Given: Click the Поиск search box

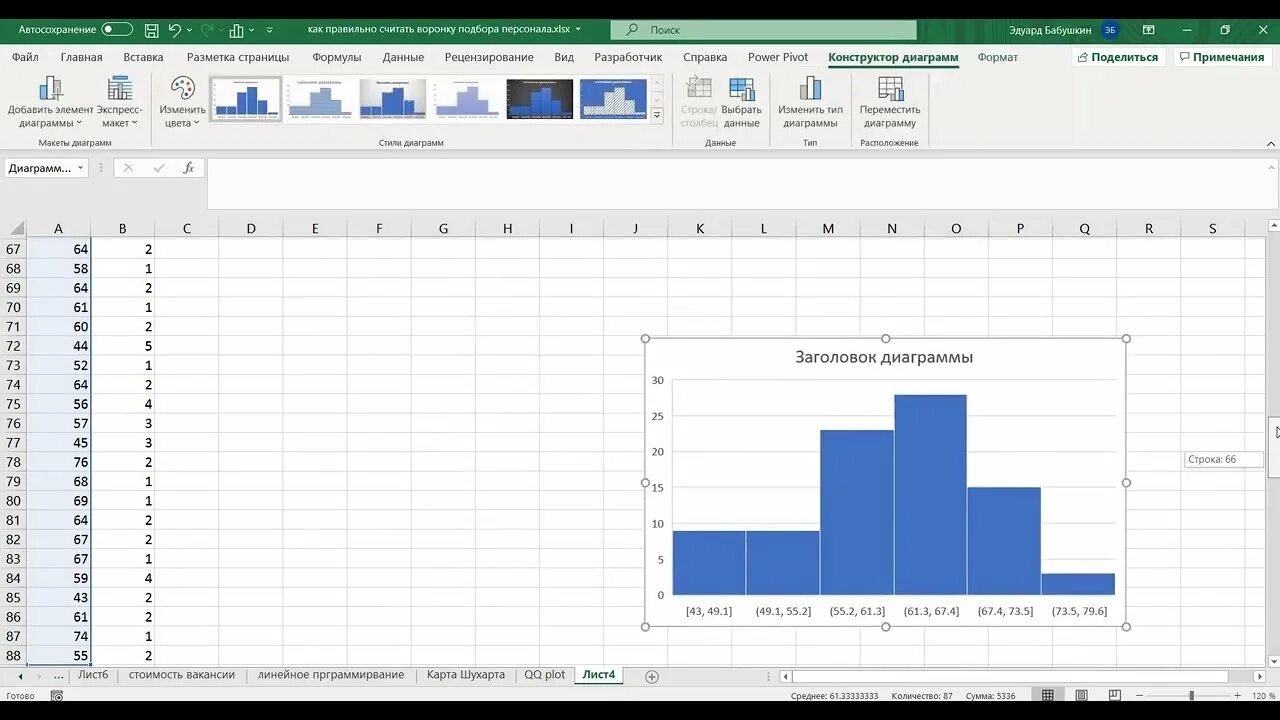Looking at the screenshot, I should pyautogui.click(x=763, y=30).
